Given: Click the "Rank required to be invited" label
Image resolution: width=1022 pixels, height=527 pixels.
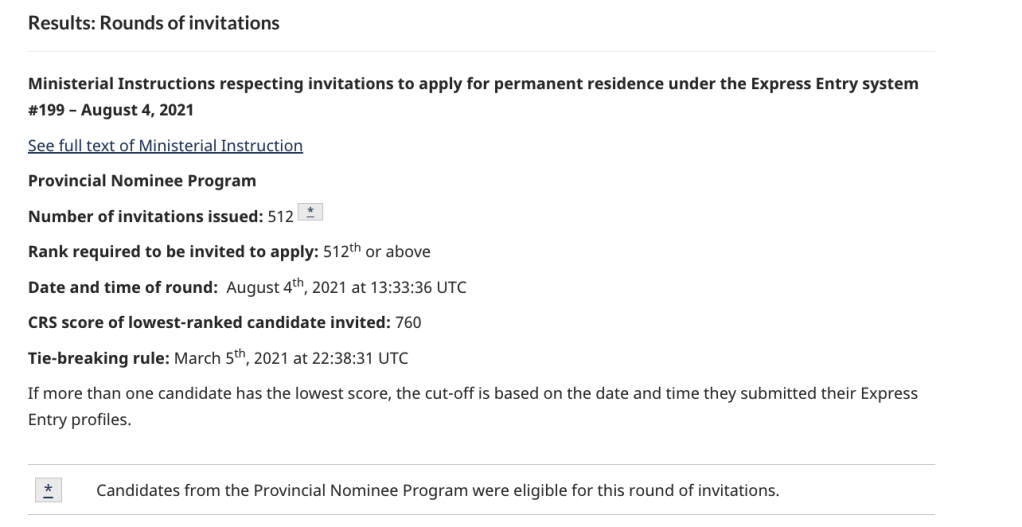Looking at the screenshot, I should (x=172, y=252).
